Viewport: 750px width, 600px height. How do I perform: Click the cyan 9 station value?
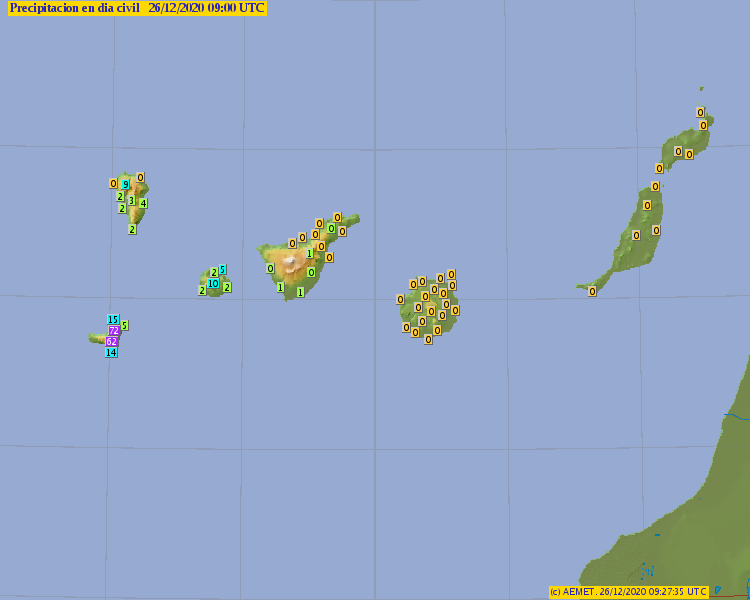pos(125,185)
